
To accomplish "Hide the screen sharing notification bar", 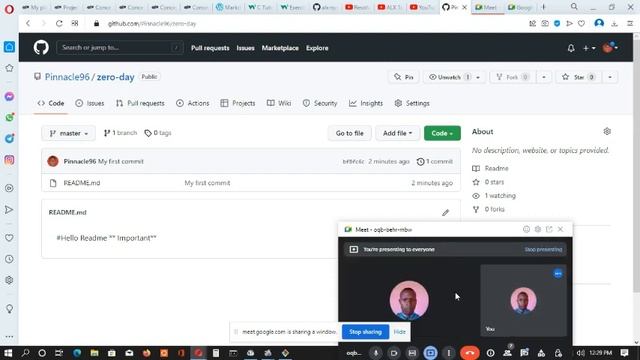I will [400, 332].
